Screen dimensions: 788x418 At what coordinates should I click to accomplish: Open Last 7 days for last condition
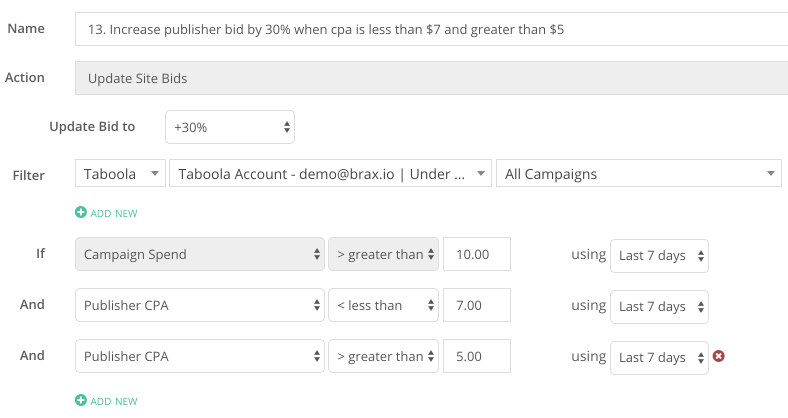(659, 358)
